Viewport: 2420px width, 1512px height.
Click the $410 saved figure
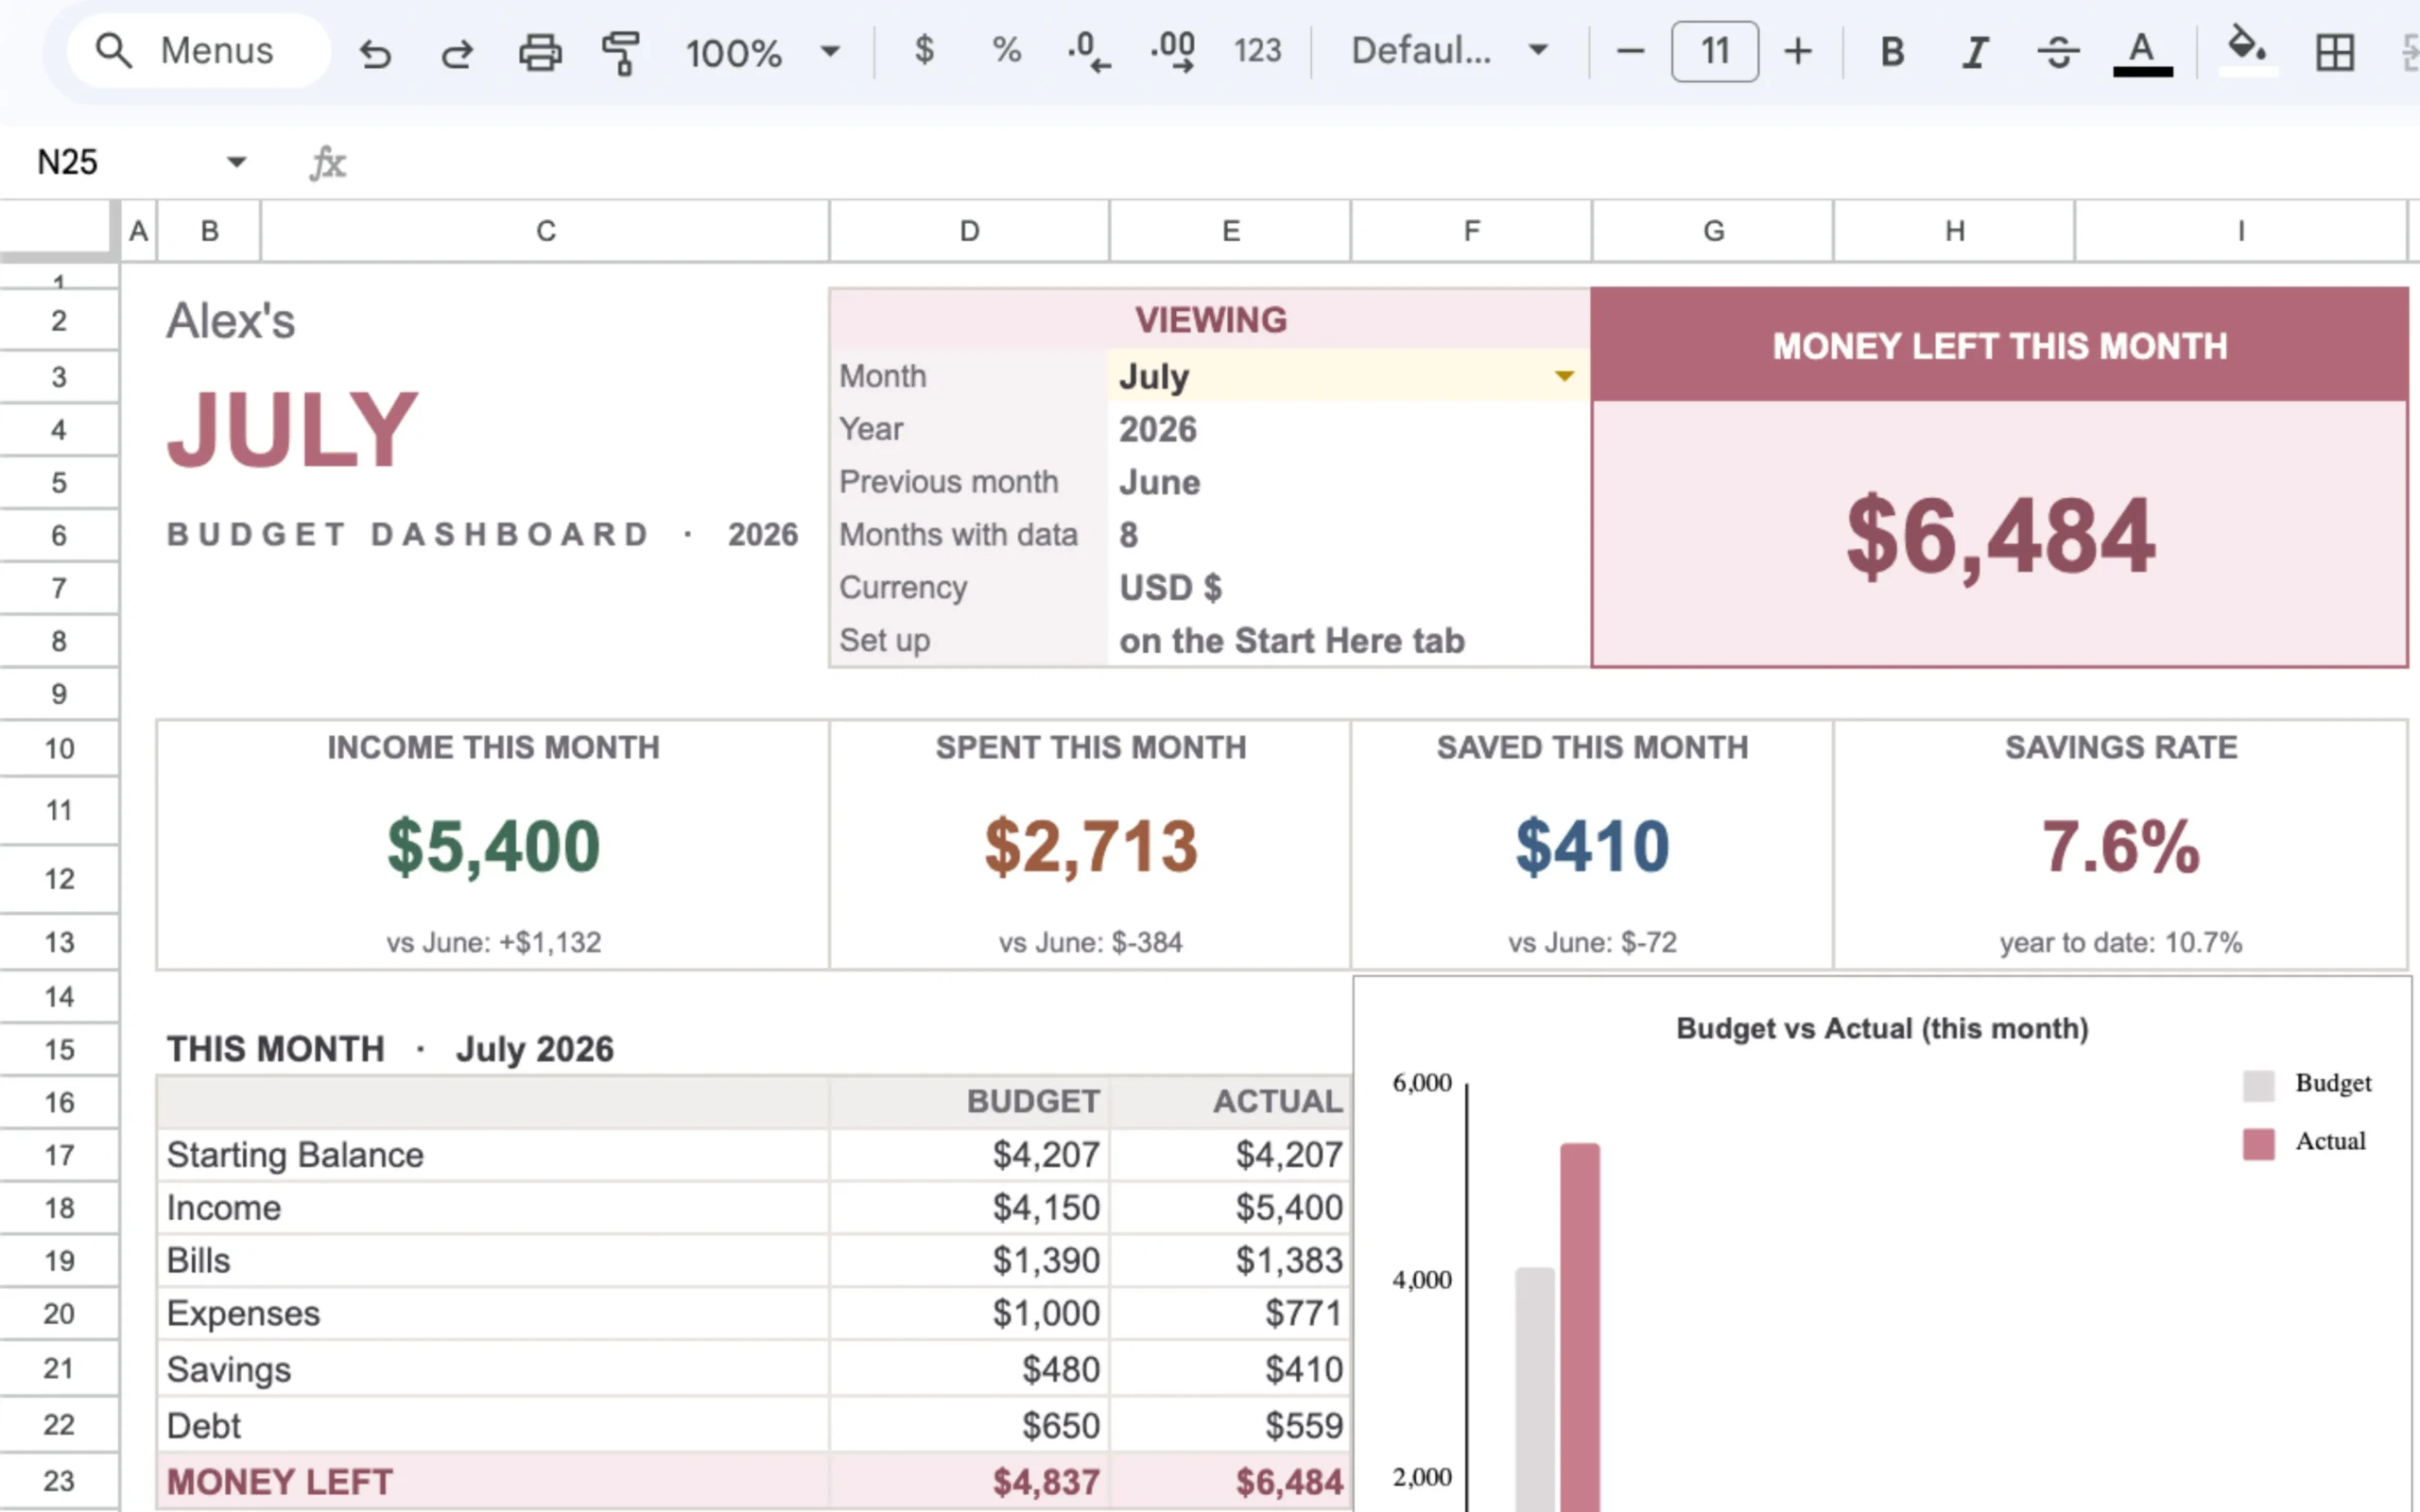(x=1592, y=846)
